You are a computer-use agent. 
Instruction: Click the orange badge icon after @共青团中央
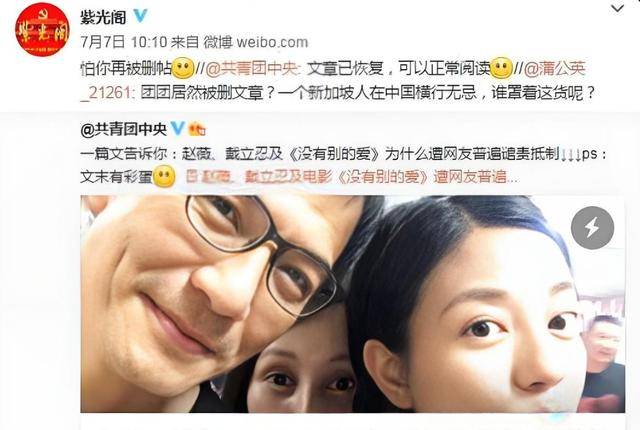tap(197, 129)
